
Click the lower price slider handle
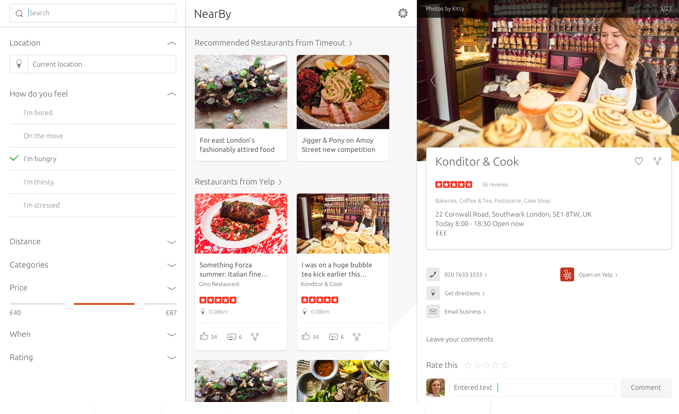69,304
